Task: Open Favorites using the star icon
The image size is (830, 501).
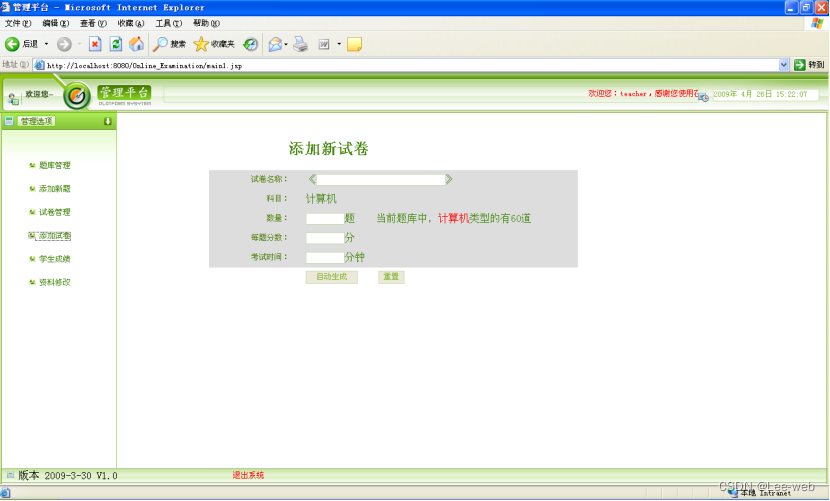Action: pyautogui.click(x=201, y=44)
